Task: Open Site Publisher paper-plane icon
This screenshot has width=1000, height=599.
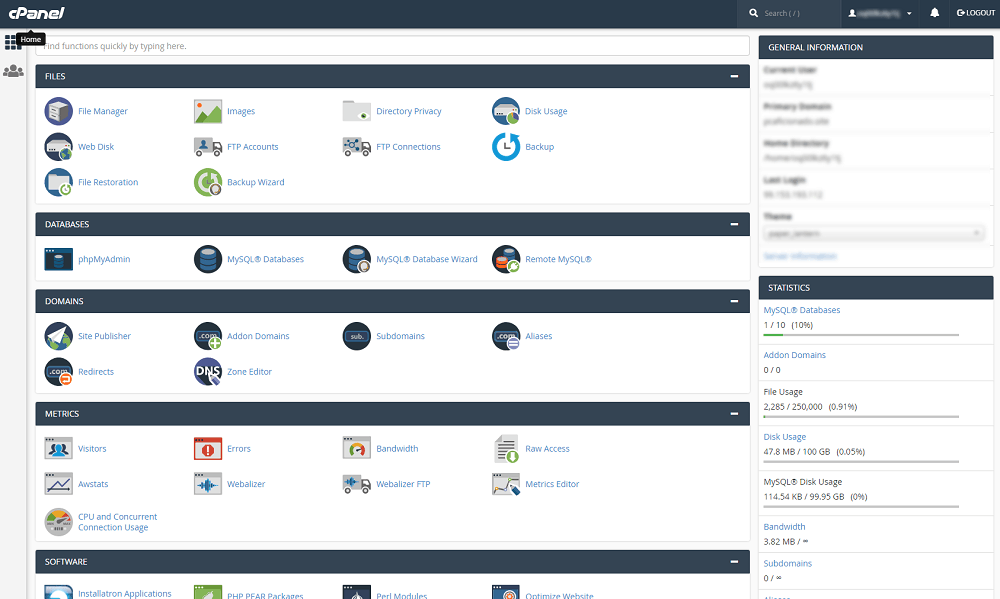Action: click(x=58, y=336)
